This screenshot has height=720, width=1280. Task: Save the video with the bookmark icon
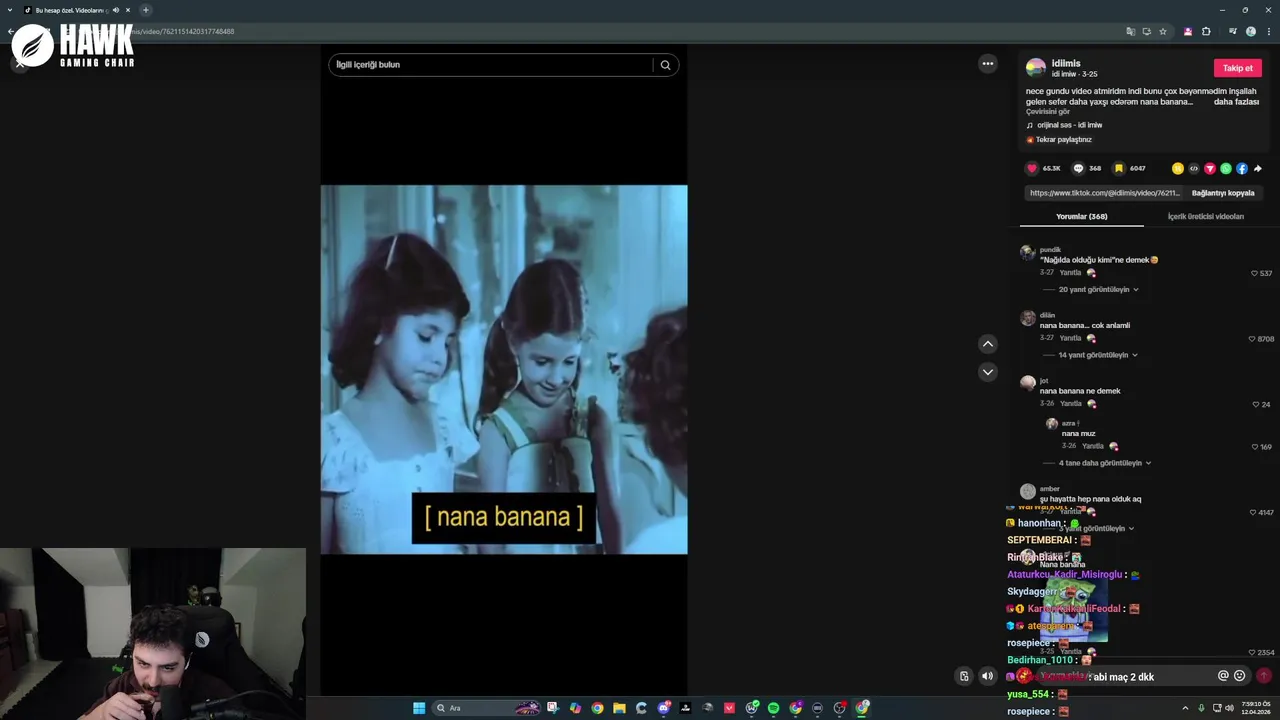(x=1119, y=168)
